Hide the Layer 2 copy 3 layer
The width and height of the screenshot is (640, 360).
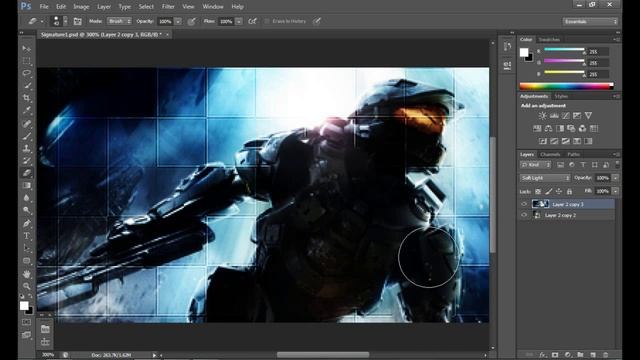click(x=524, y=204)
